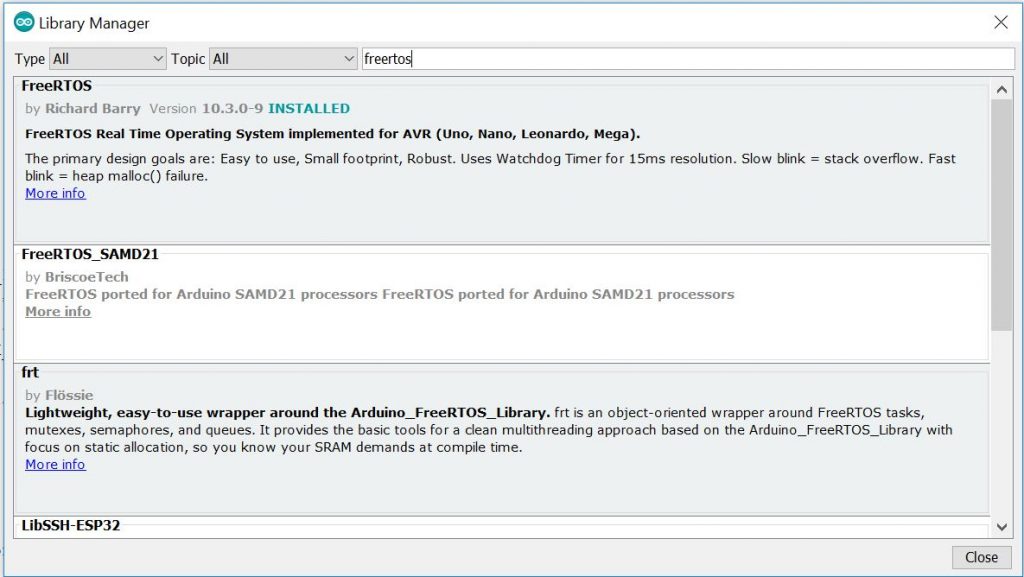Click the vertical scrollbar thumb
Viewport: 1024px width, 577px height.
click(1002, 215)
